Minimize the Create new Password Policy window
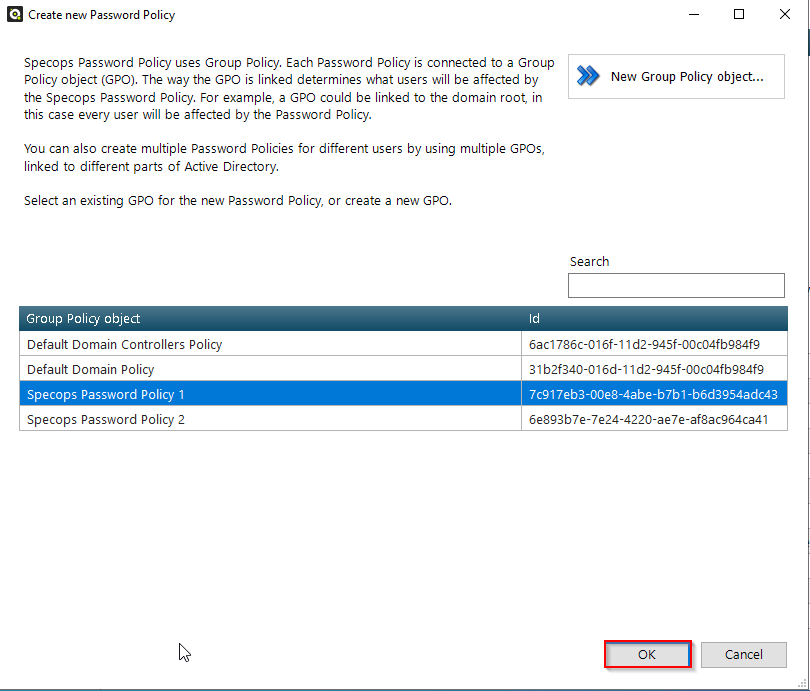 pyautogui.click(x=694, y=14)
